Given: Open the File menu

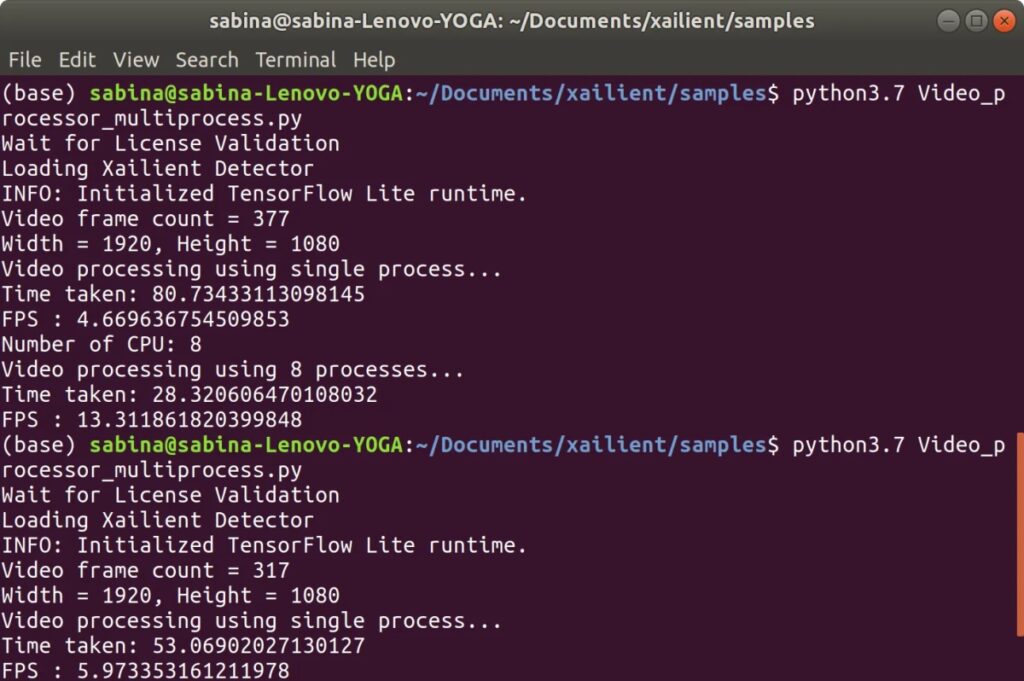Looking at the screenshot, I should pos(24,60).
